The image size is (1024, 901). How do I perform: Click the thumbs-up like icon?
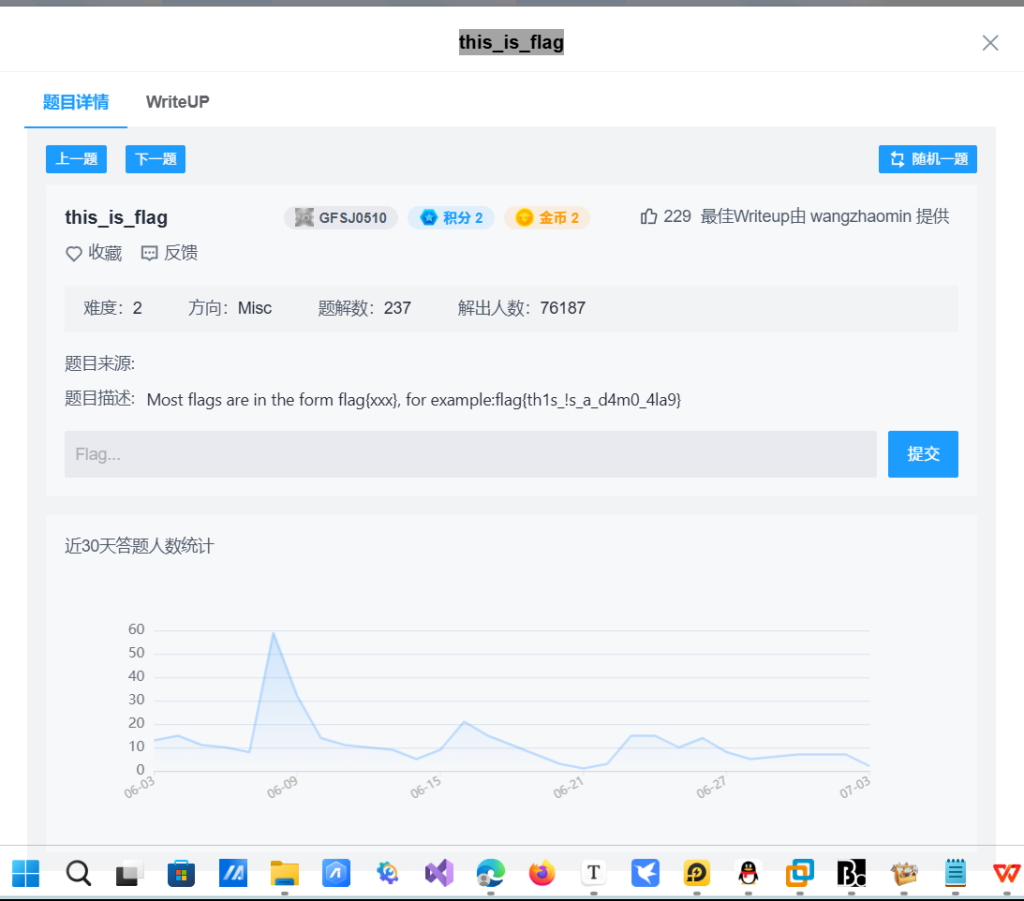pyautogui.click(x=649, y=217)
